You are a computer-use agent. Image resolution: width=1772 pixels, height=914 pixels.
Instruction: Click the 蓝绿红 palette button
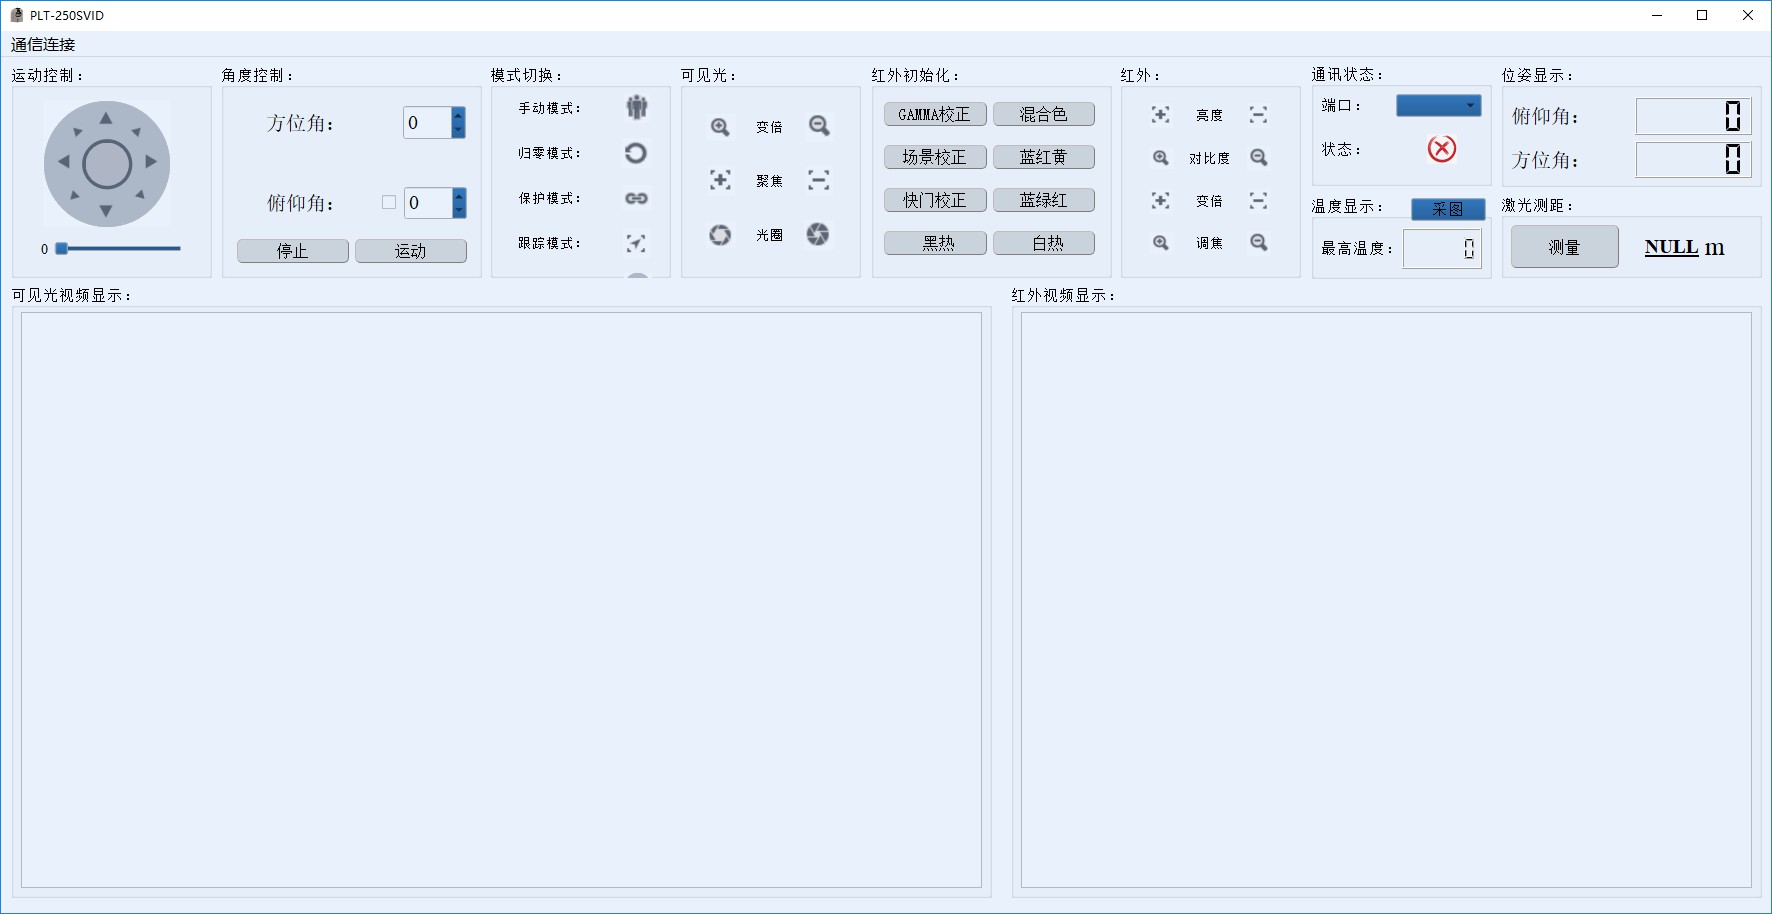click(x=1044, y=200)
